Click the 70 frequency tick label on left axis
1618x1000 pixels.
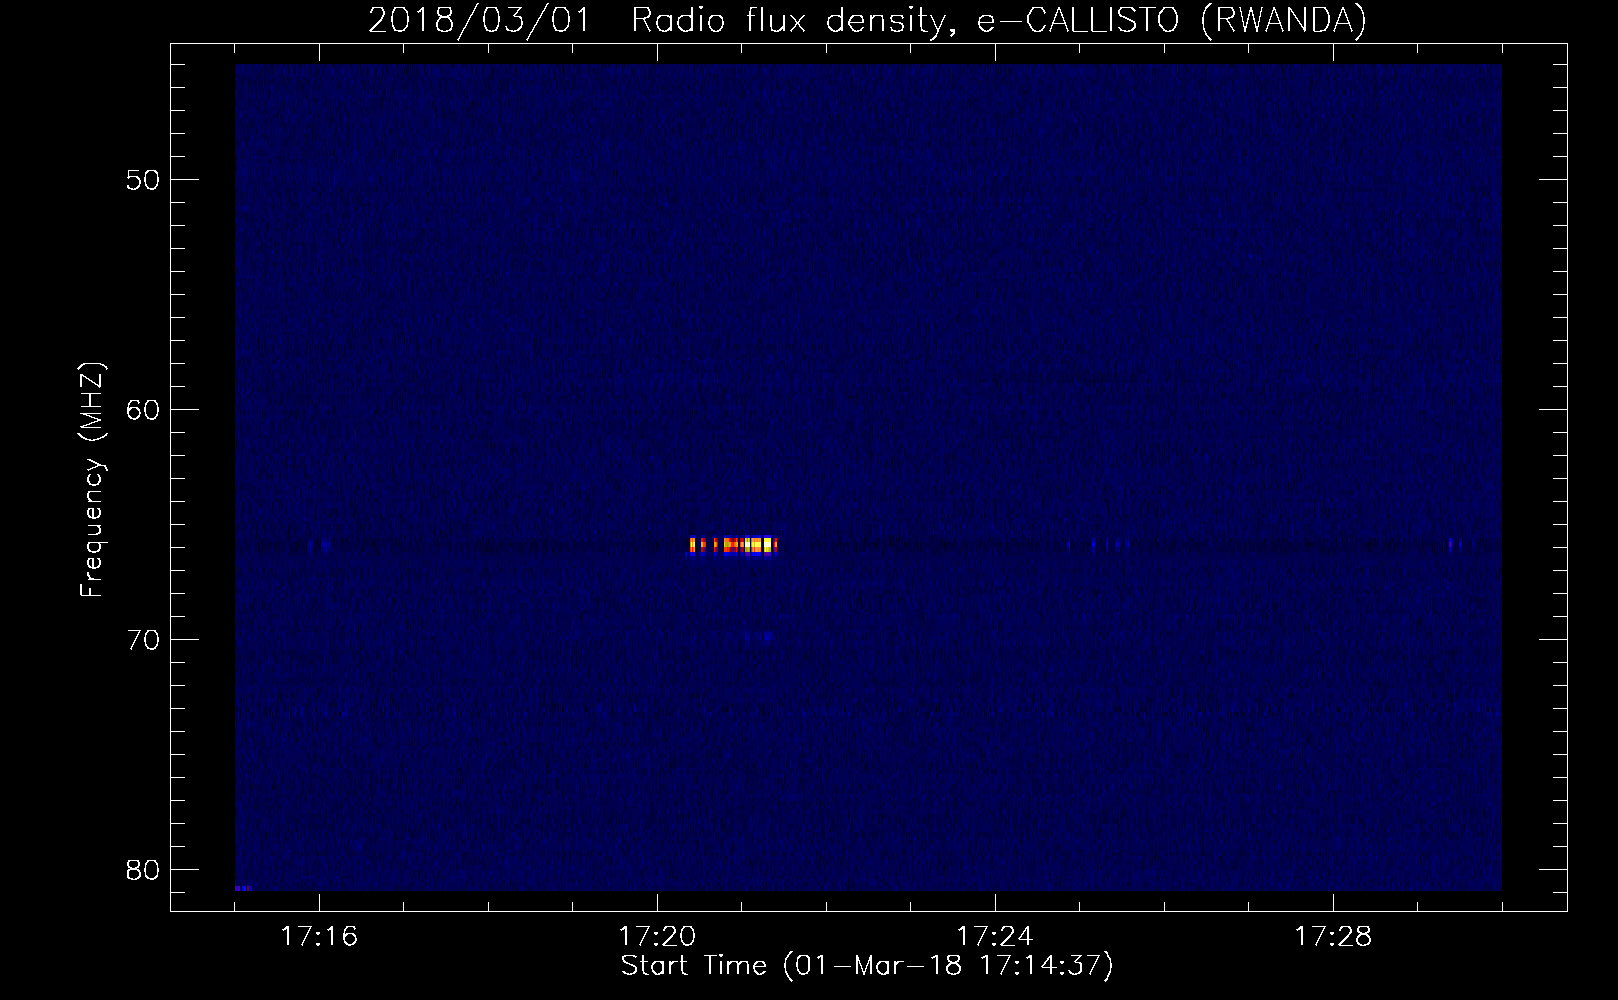(x=141, y=640)
